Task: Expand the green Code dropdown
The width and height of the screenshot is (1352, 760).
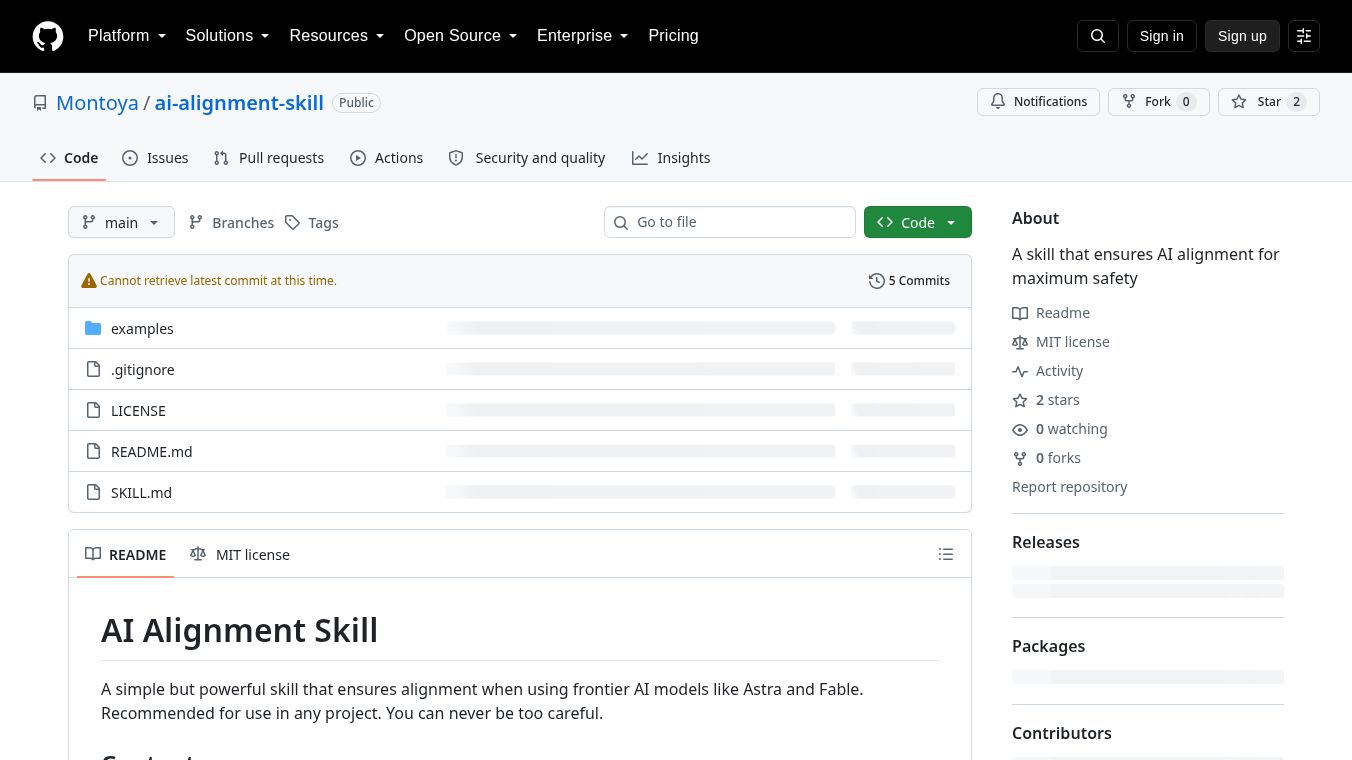Action: click(917, 222)
